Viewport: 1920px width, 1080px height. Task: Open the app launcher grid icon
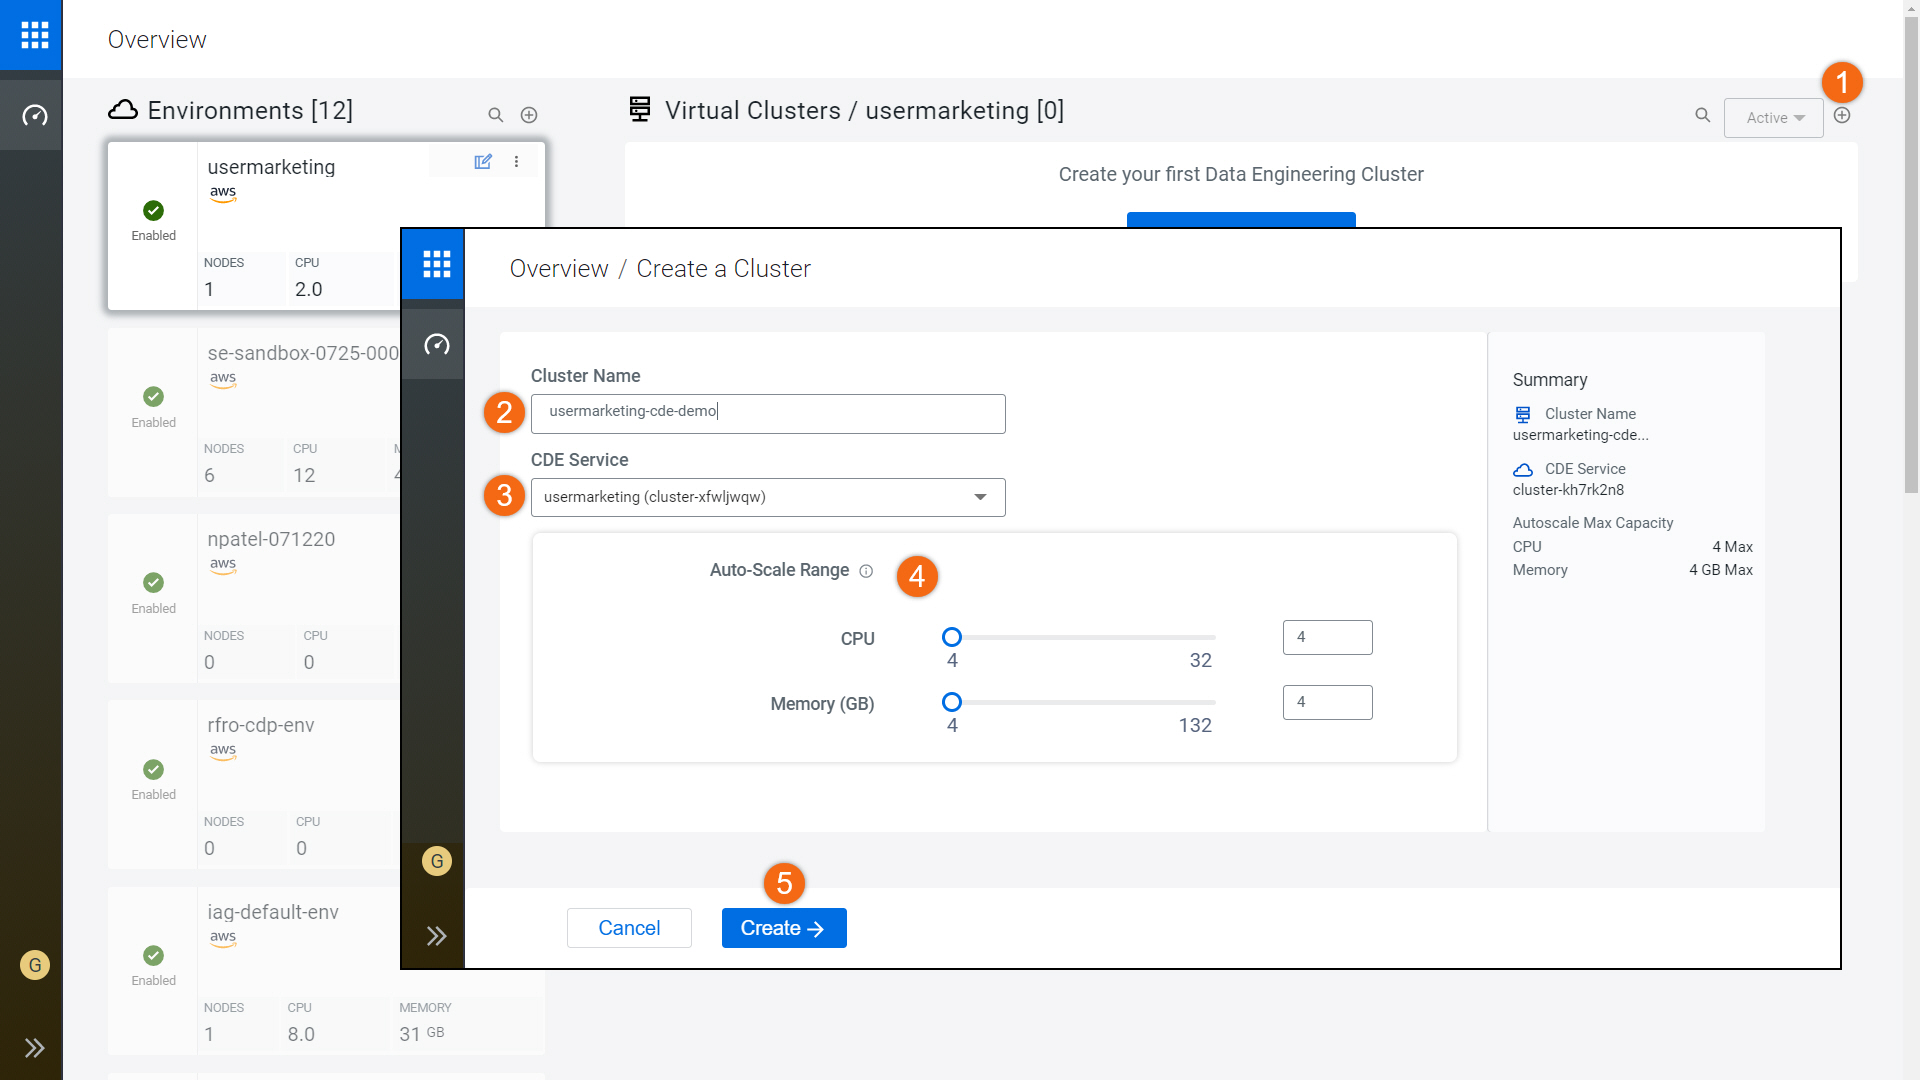tap(33, 34)
